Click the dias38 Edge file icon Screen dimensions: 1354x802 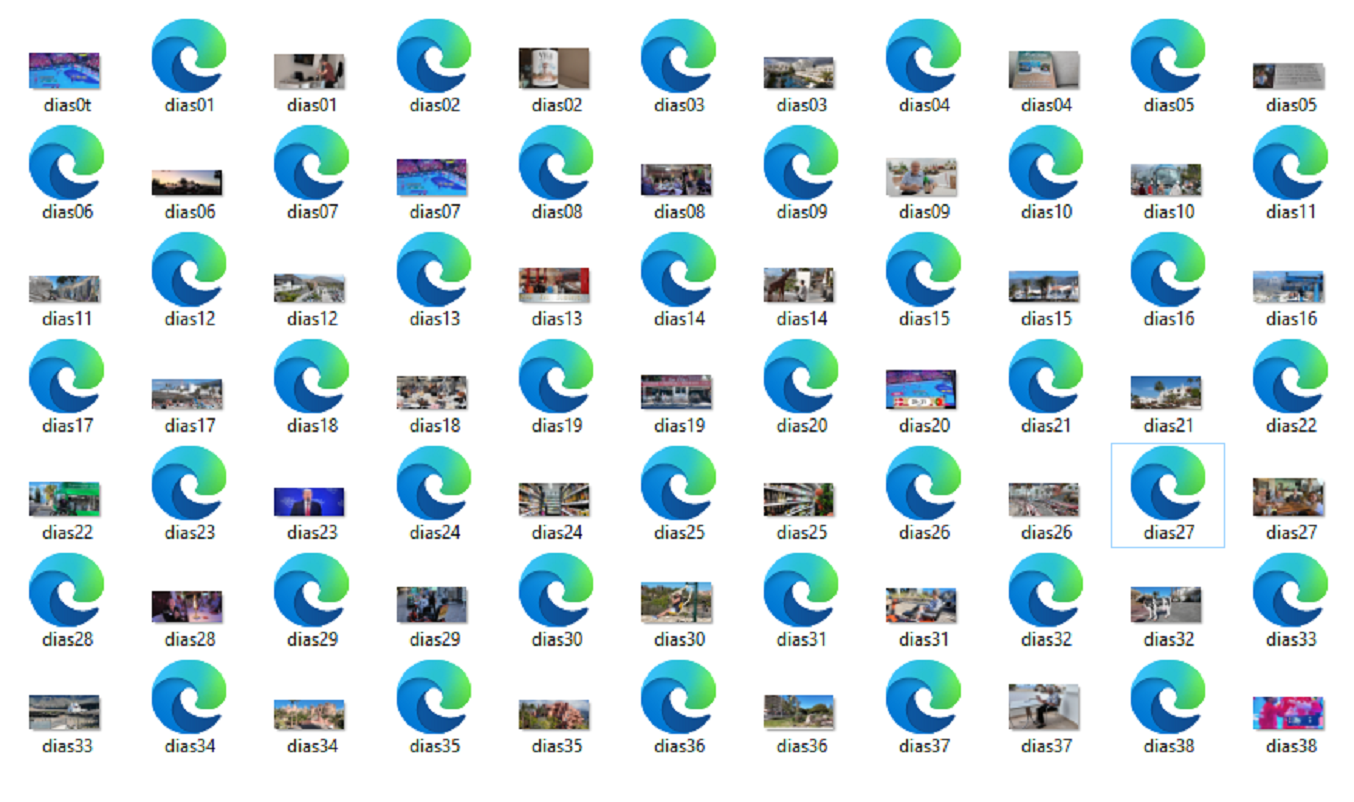pos(1168,699)
